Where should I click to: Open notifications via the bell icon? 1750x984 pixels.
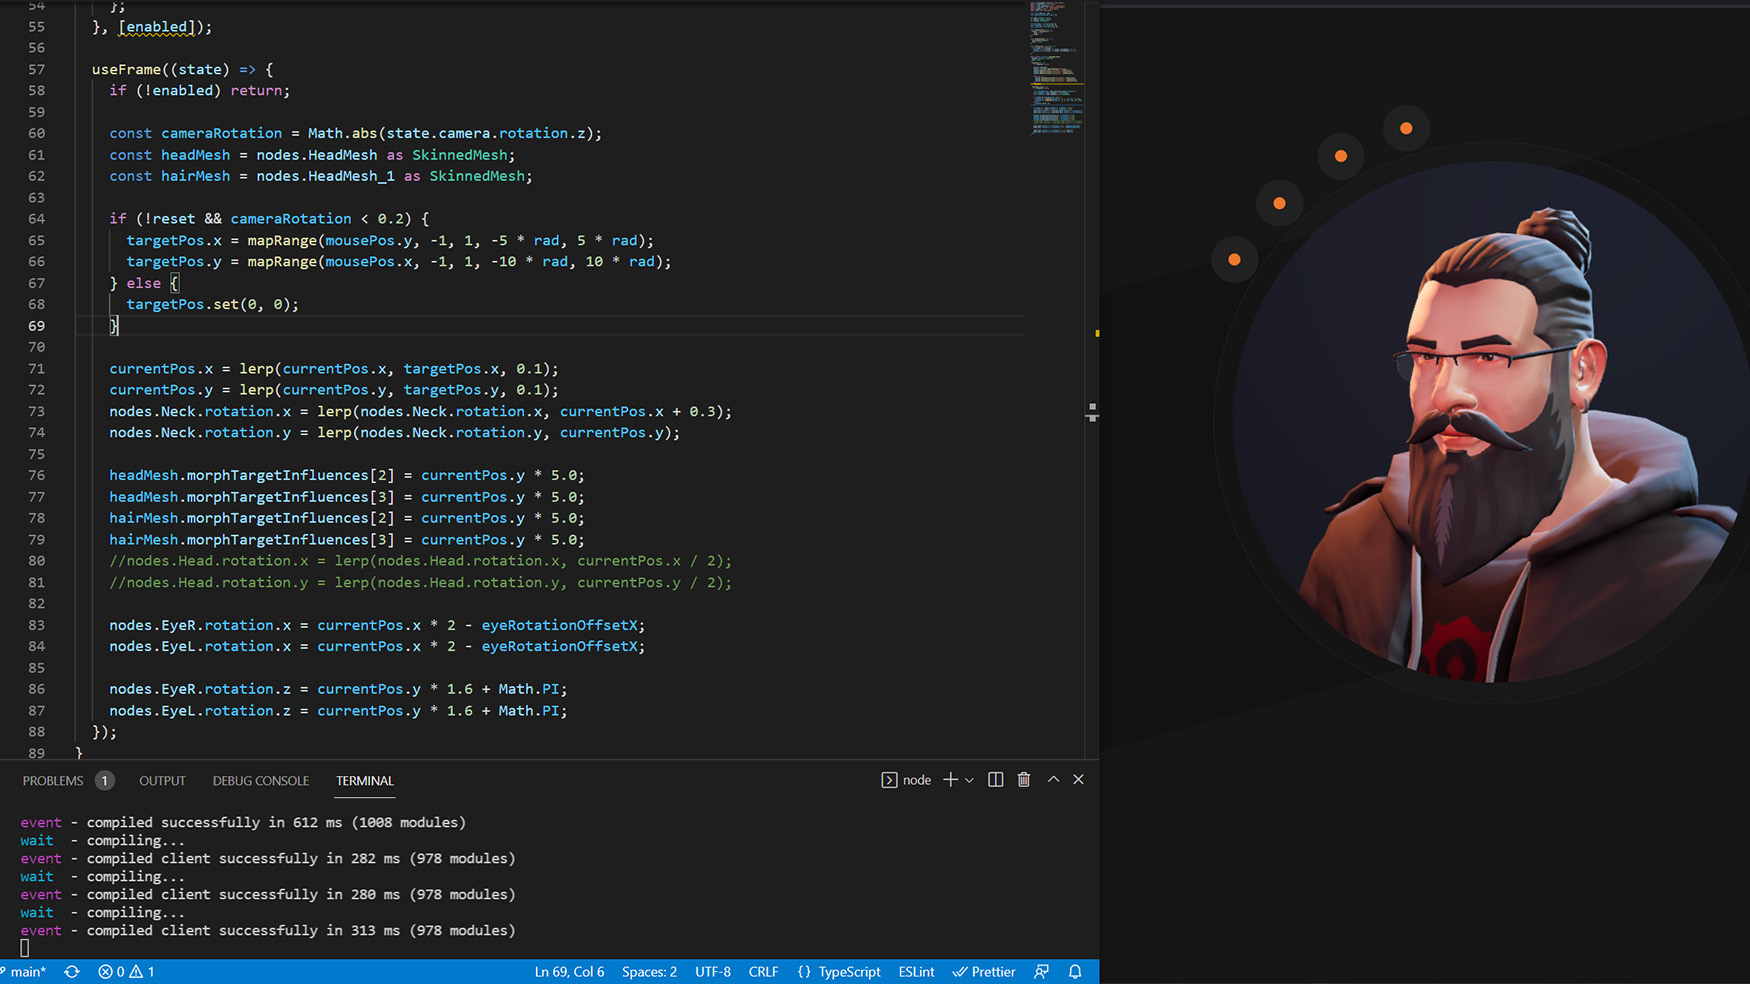1075,971
